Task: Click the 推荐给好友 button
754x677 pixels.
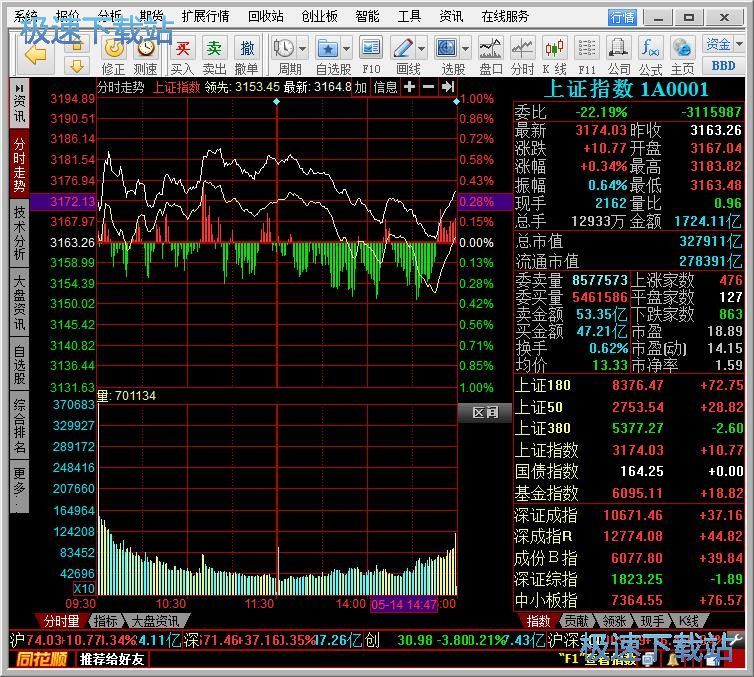Action: point(112,659)
